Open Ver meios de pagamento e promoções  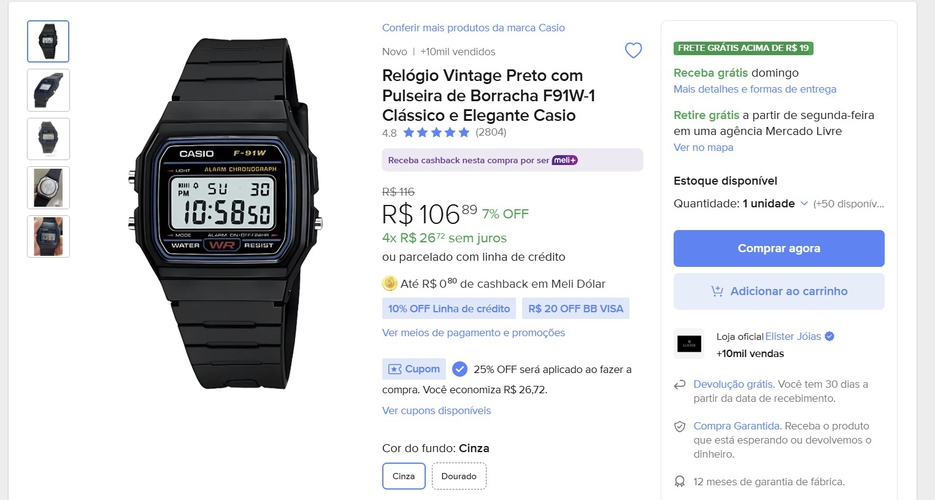pyautogui.click(x=473, y=333)
